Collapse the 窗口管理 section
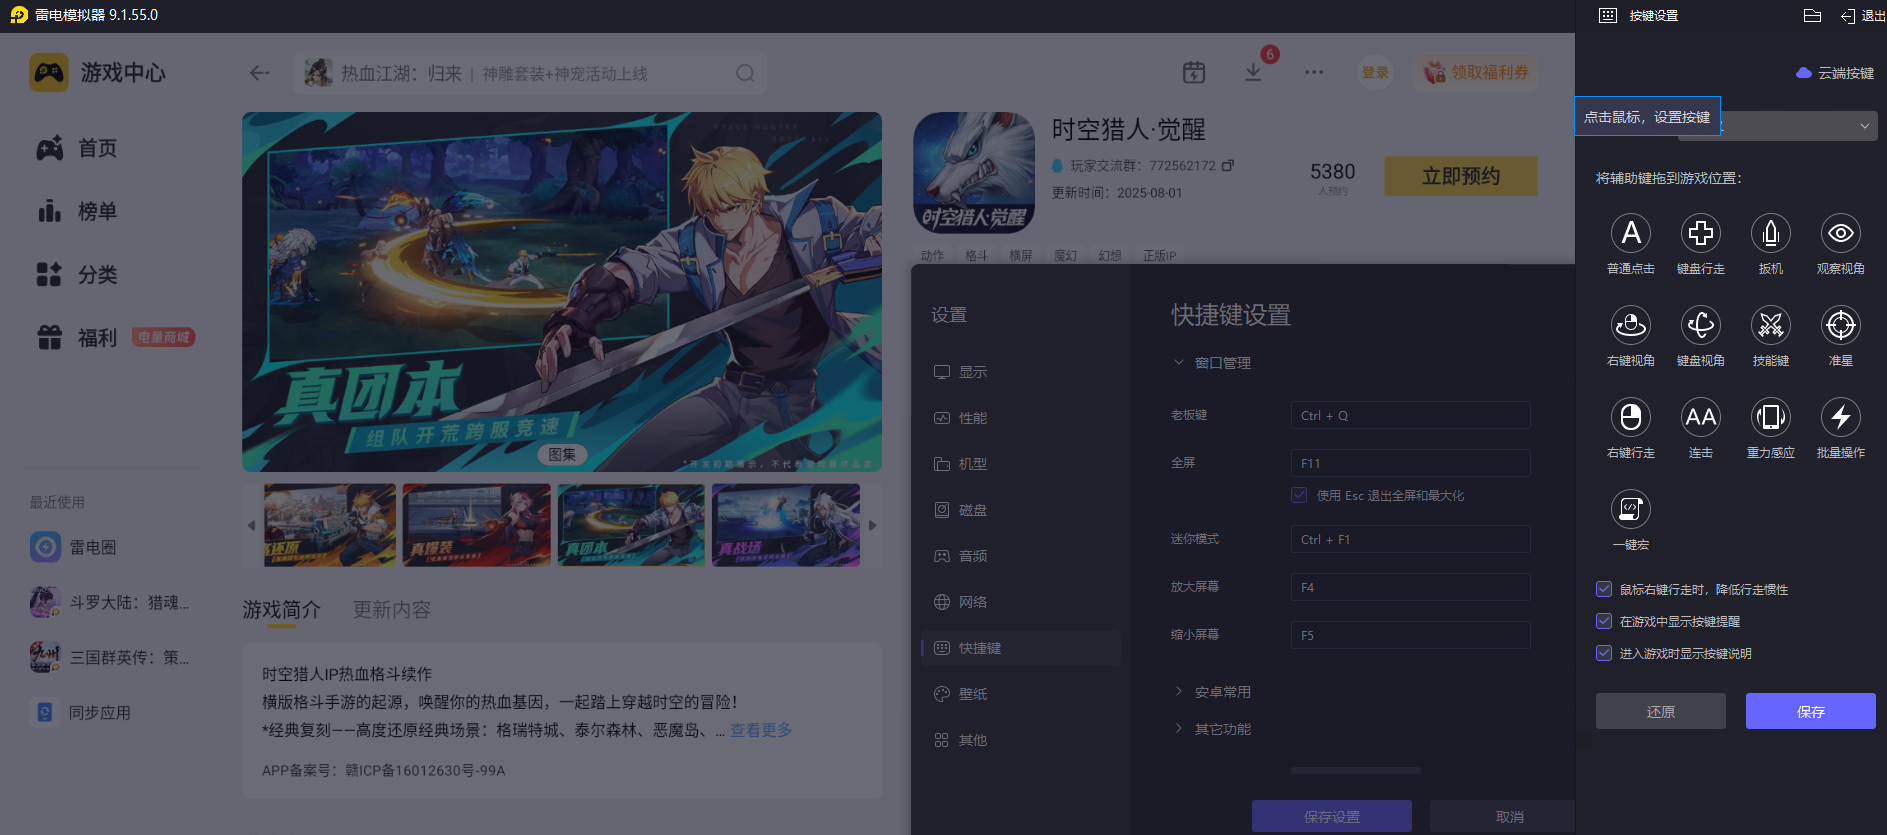 point(1212,363)
